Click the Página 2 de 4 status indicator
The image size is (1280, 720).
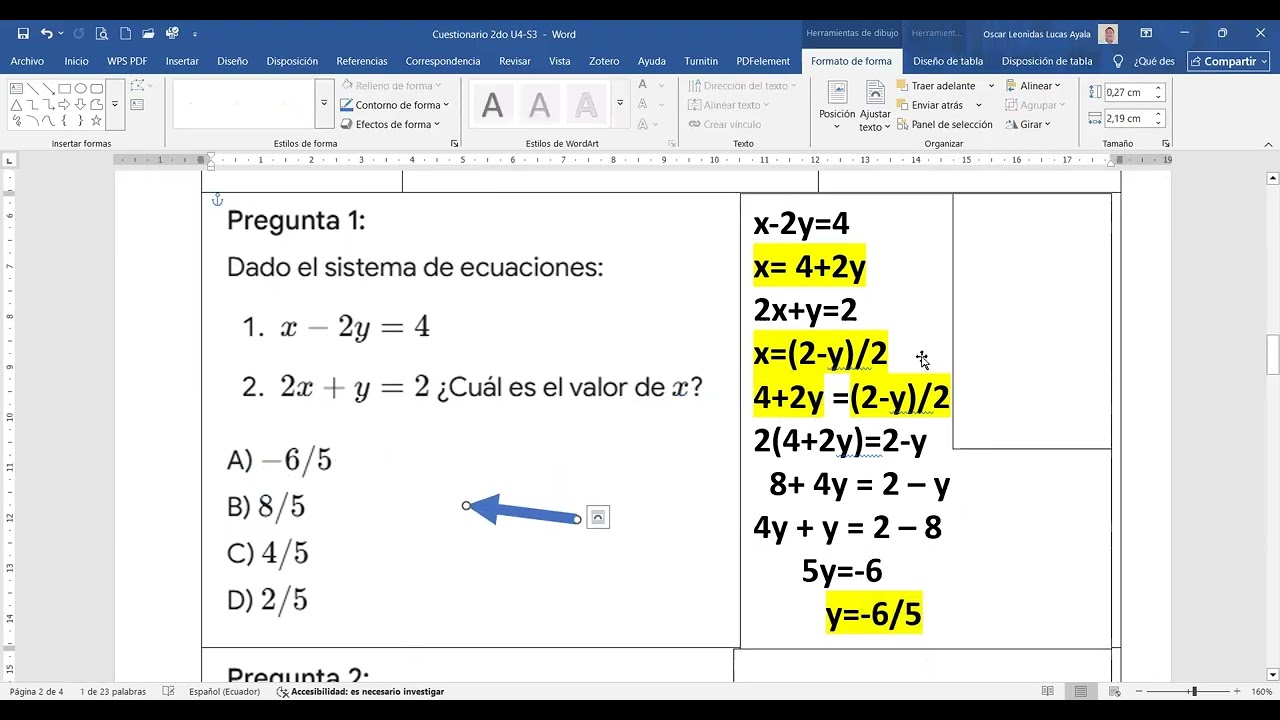pos(36,691)
